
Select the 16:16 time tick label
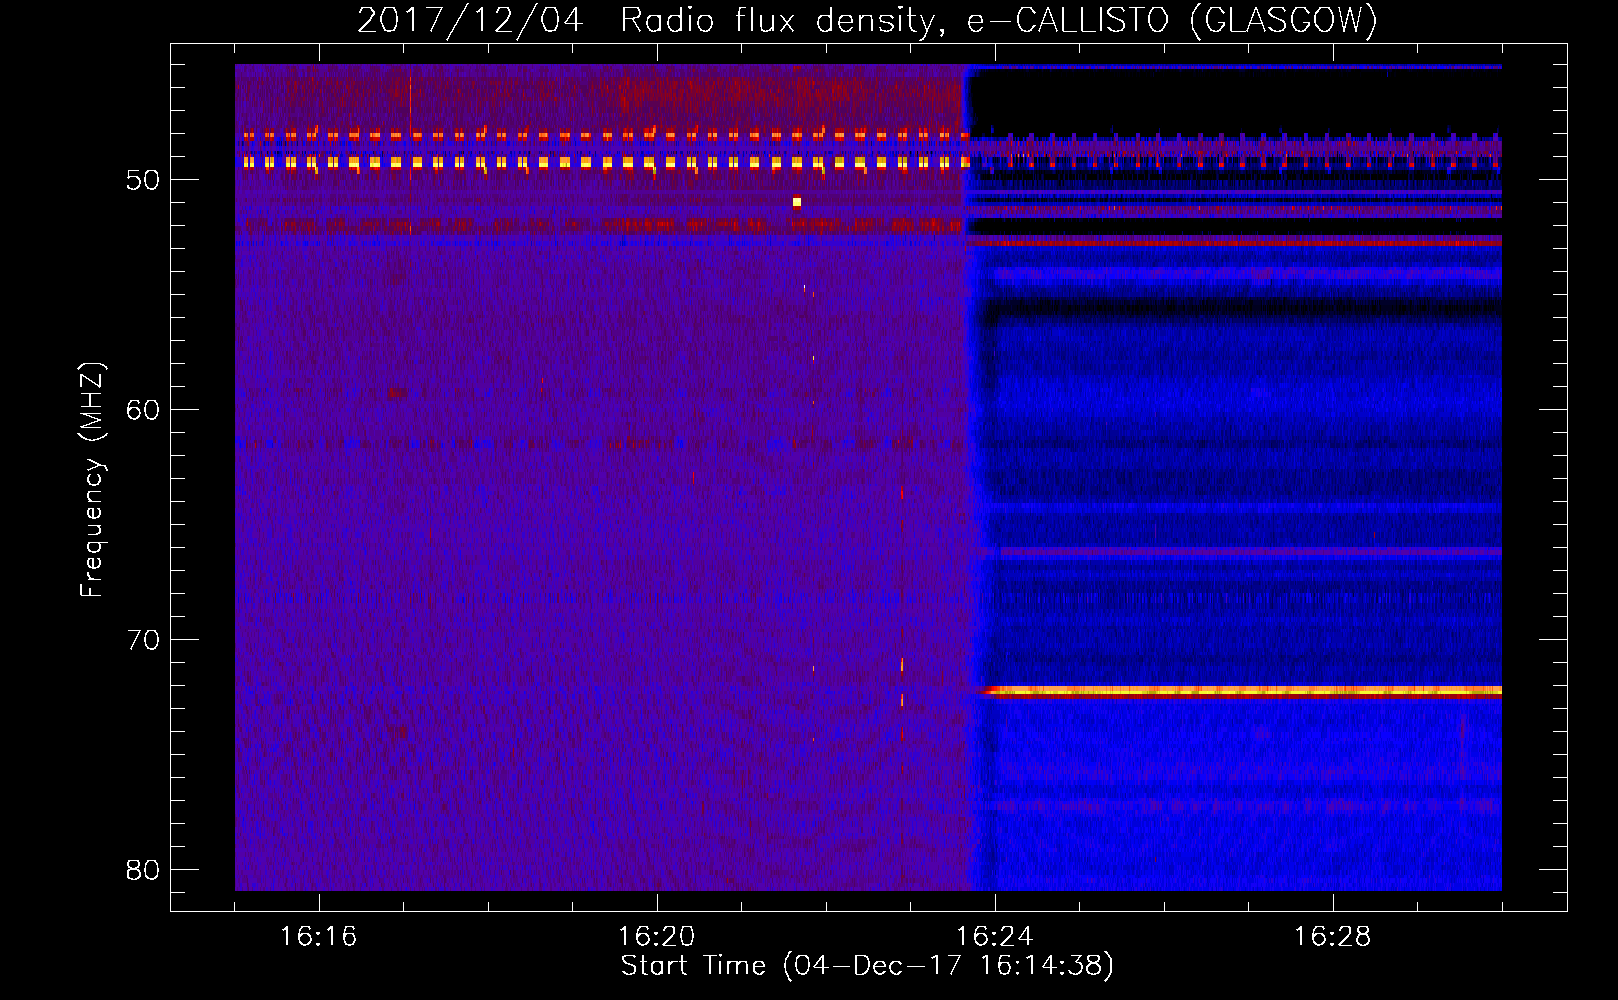[318, 936]
